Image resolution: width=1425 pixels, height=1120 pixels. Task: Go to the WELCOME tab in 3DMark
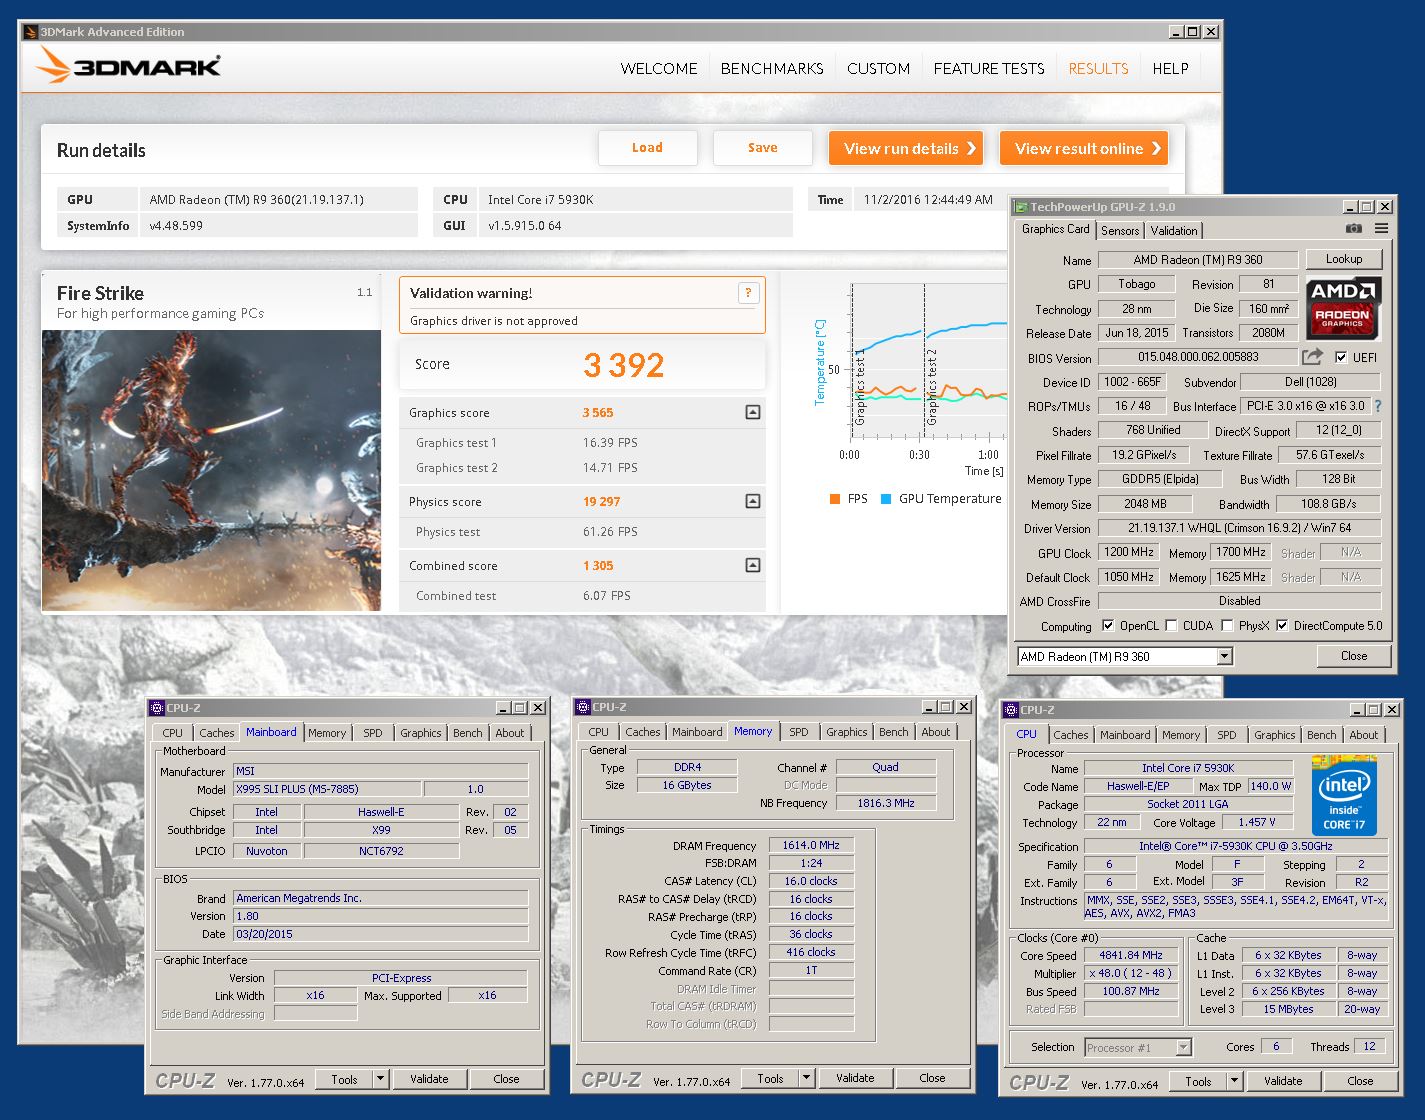[x=659, y=69]
